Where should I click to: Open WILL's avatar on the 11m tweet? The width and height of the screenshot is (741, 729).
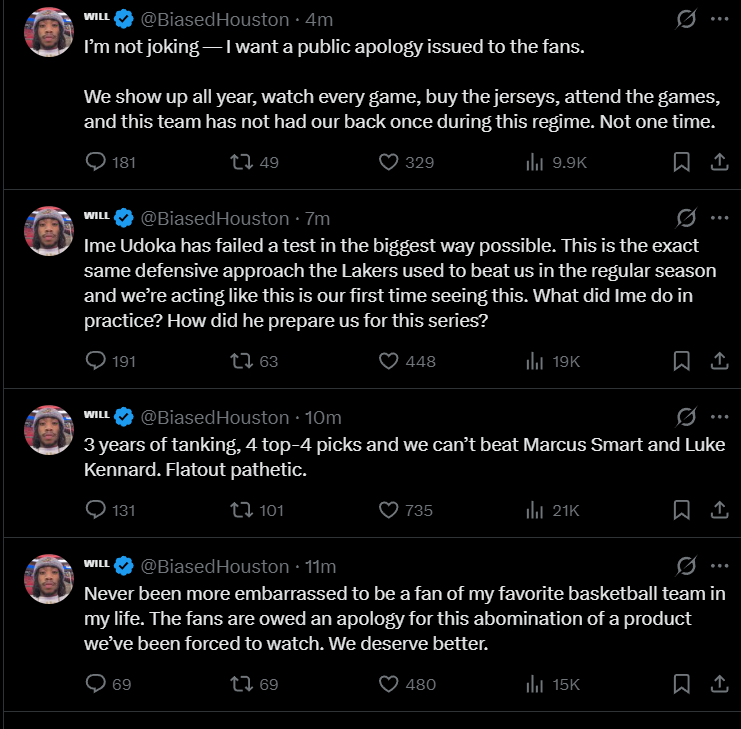(49, 579)
